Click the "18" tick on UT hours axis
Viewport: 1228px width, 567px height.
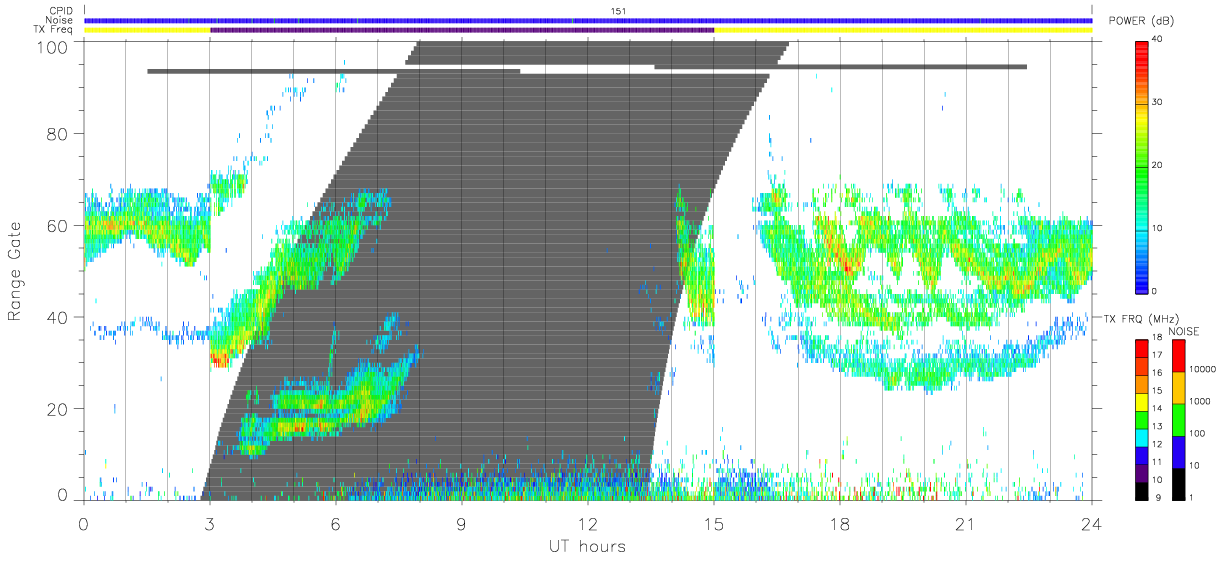(840, 524)
